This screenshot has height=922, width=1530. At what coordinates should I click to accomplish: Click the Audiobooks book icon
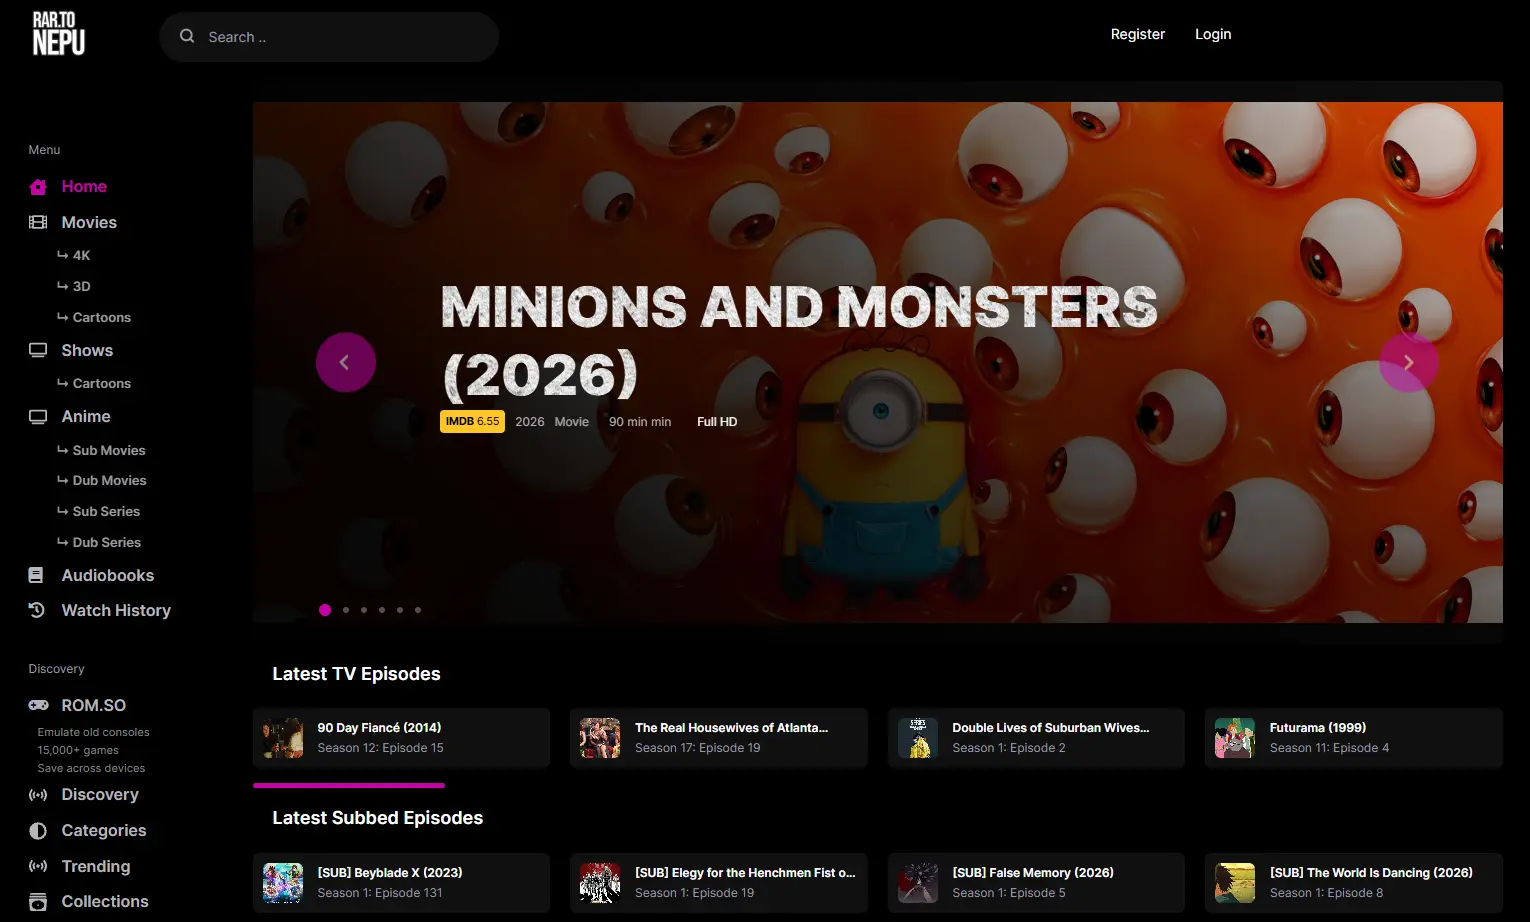pyautogui.click(x=36, y=576)
